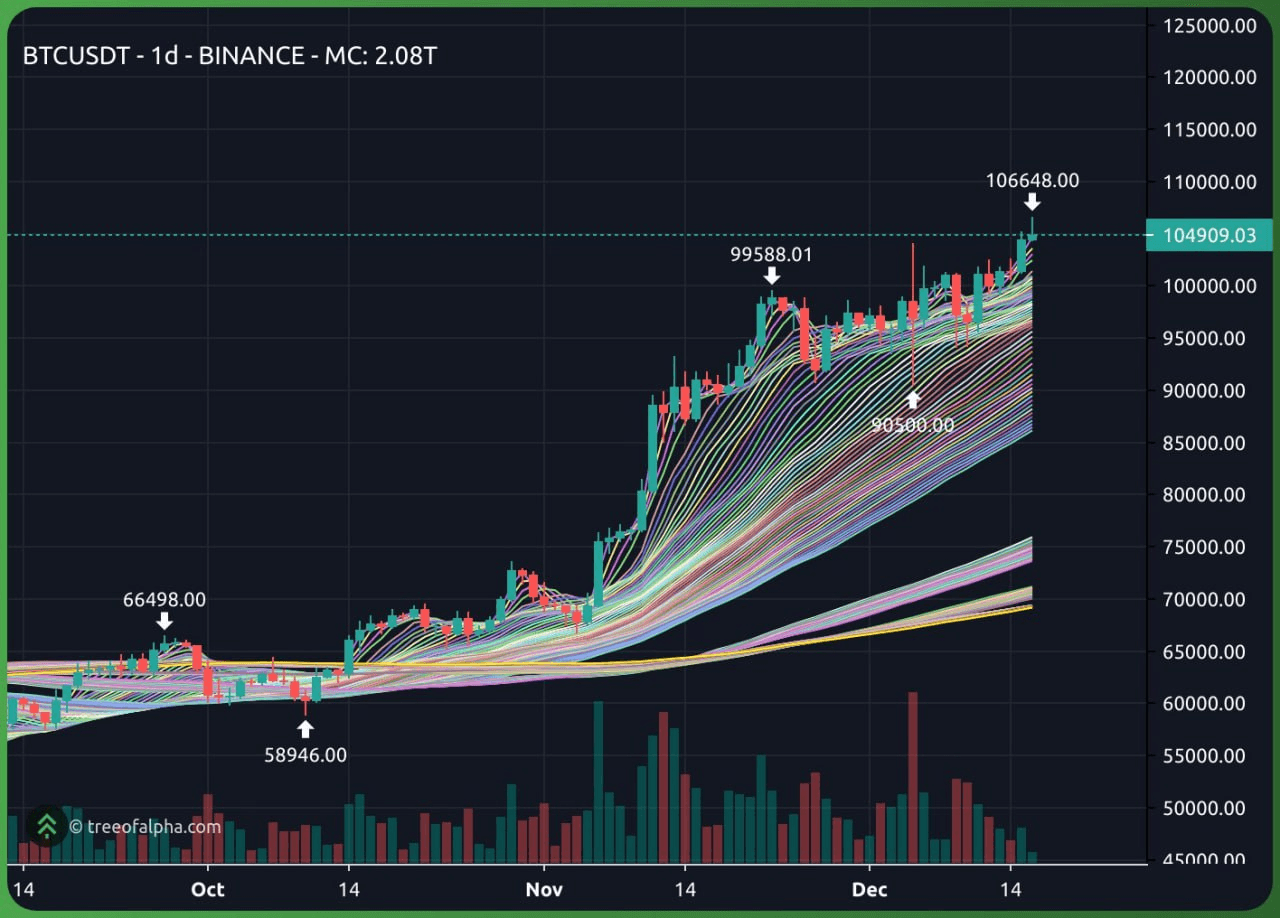Click the 66498.00 high annotation
Screen dimensions: 1280x918
(x=164, y=600)
